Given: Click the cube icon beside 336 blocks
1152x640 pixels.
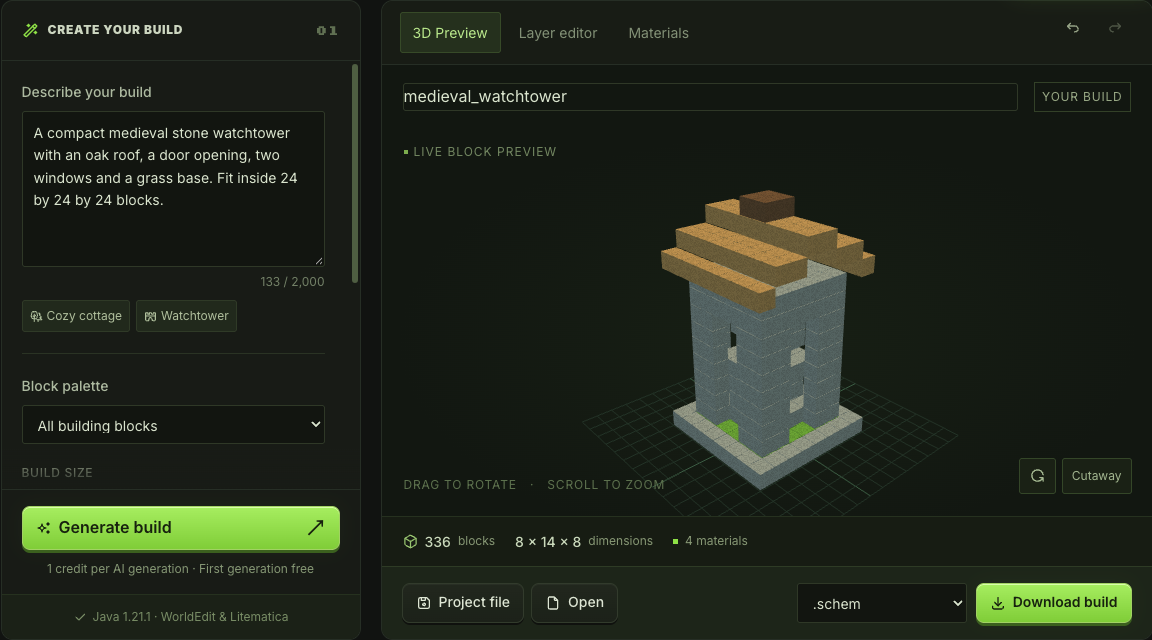Looking at the screenshot, I should click(x=410, y=542).
